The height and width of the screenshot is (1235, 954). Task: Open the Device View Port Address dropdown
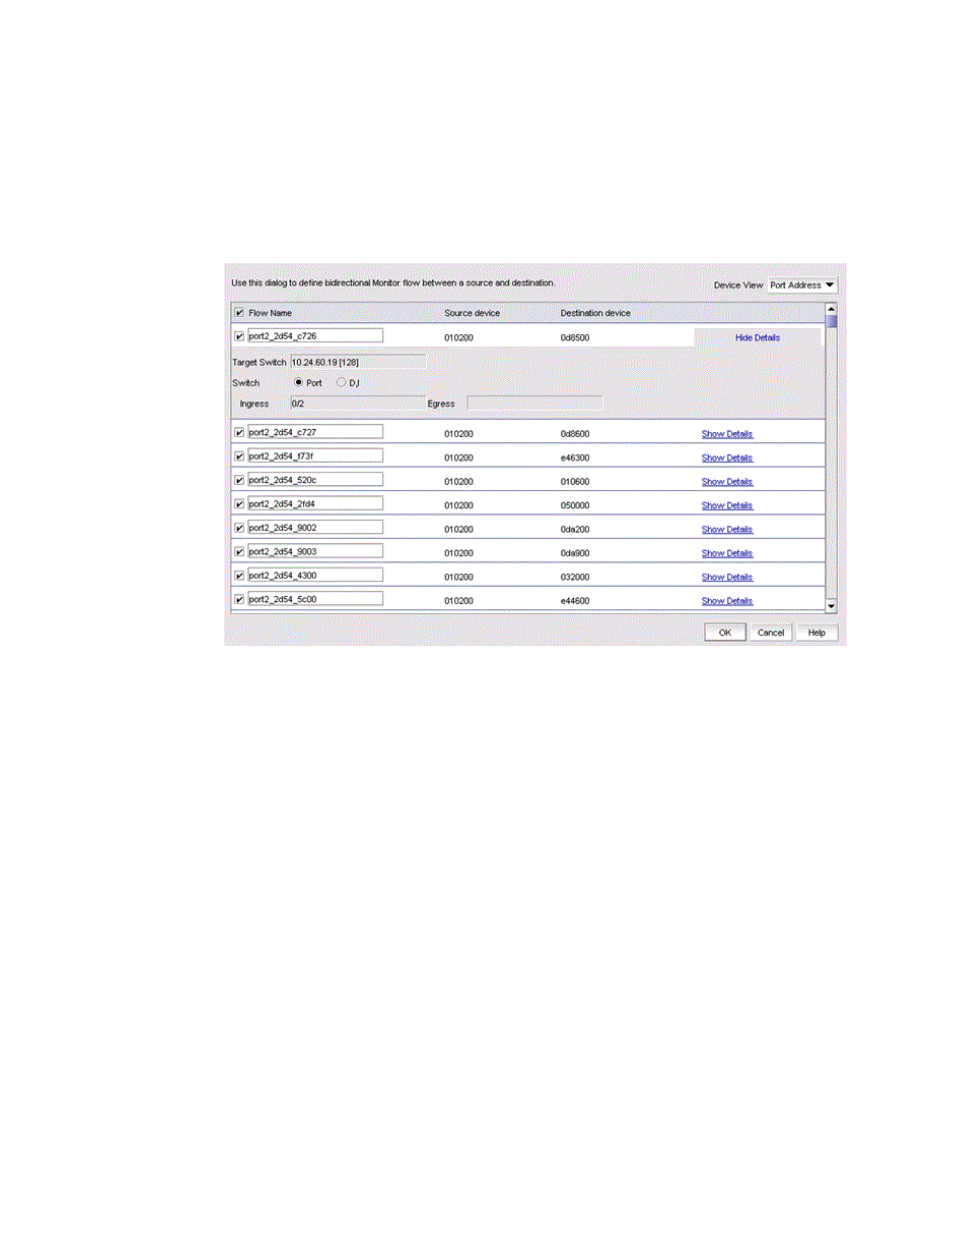802,285
